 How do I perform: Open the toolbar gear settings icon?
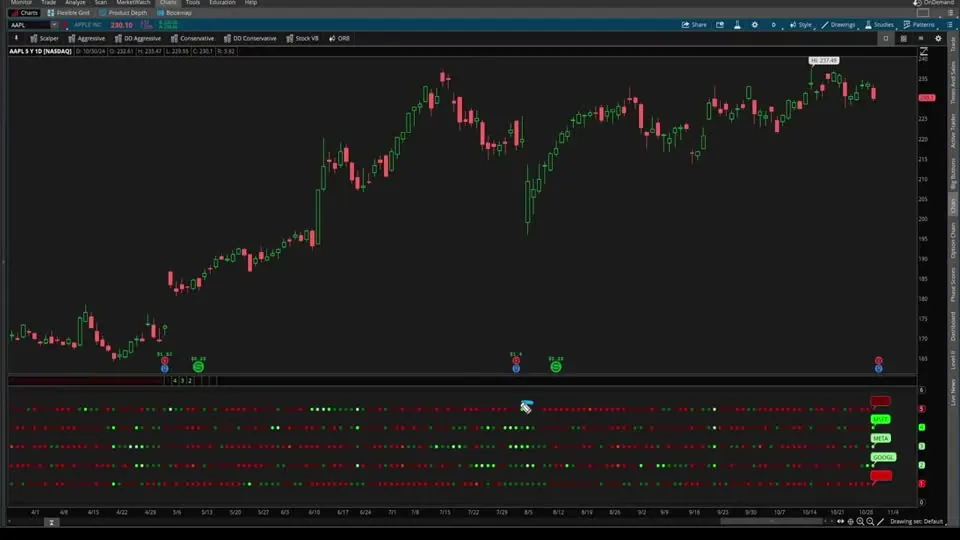[x=939, y=39]
